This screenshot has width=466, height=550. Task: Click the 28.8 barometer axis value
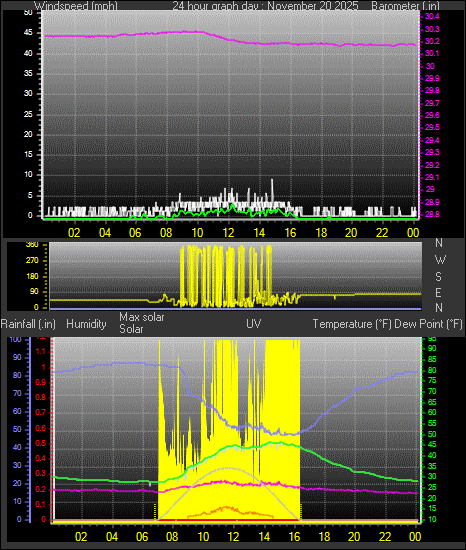(432, 214)
